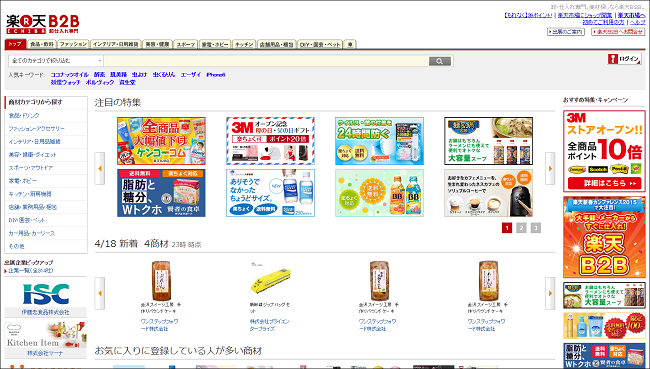Image resolution: width=650 pixels, height=369 pixels.
Task: Click the ココナッツオイル keyword link
Action: tap(70, 75)
